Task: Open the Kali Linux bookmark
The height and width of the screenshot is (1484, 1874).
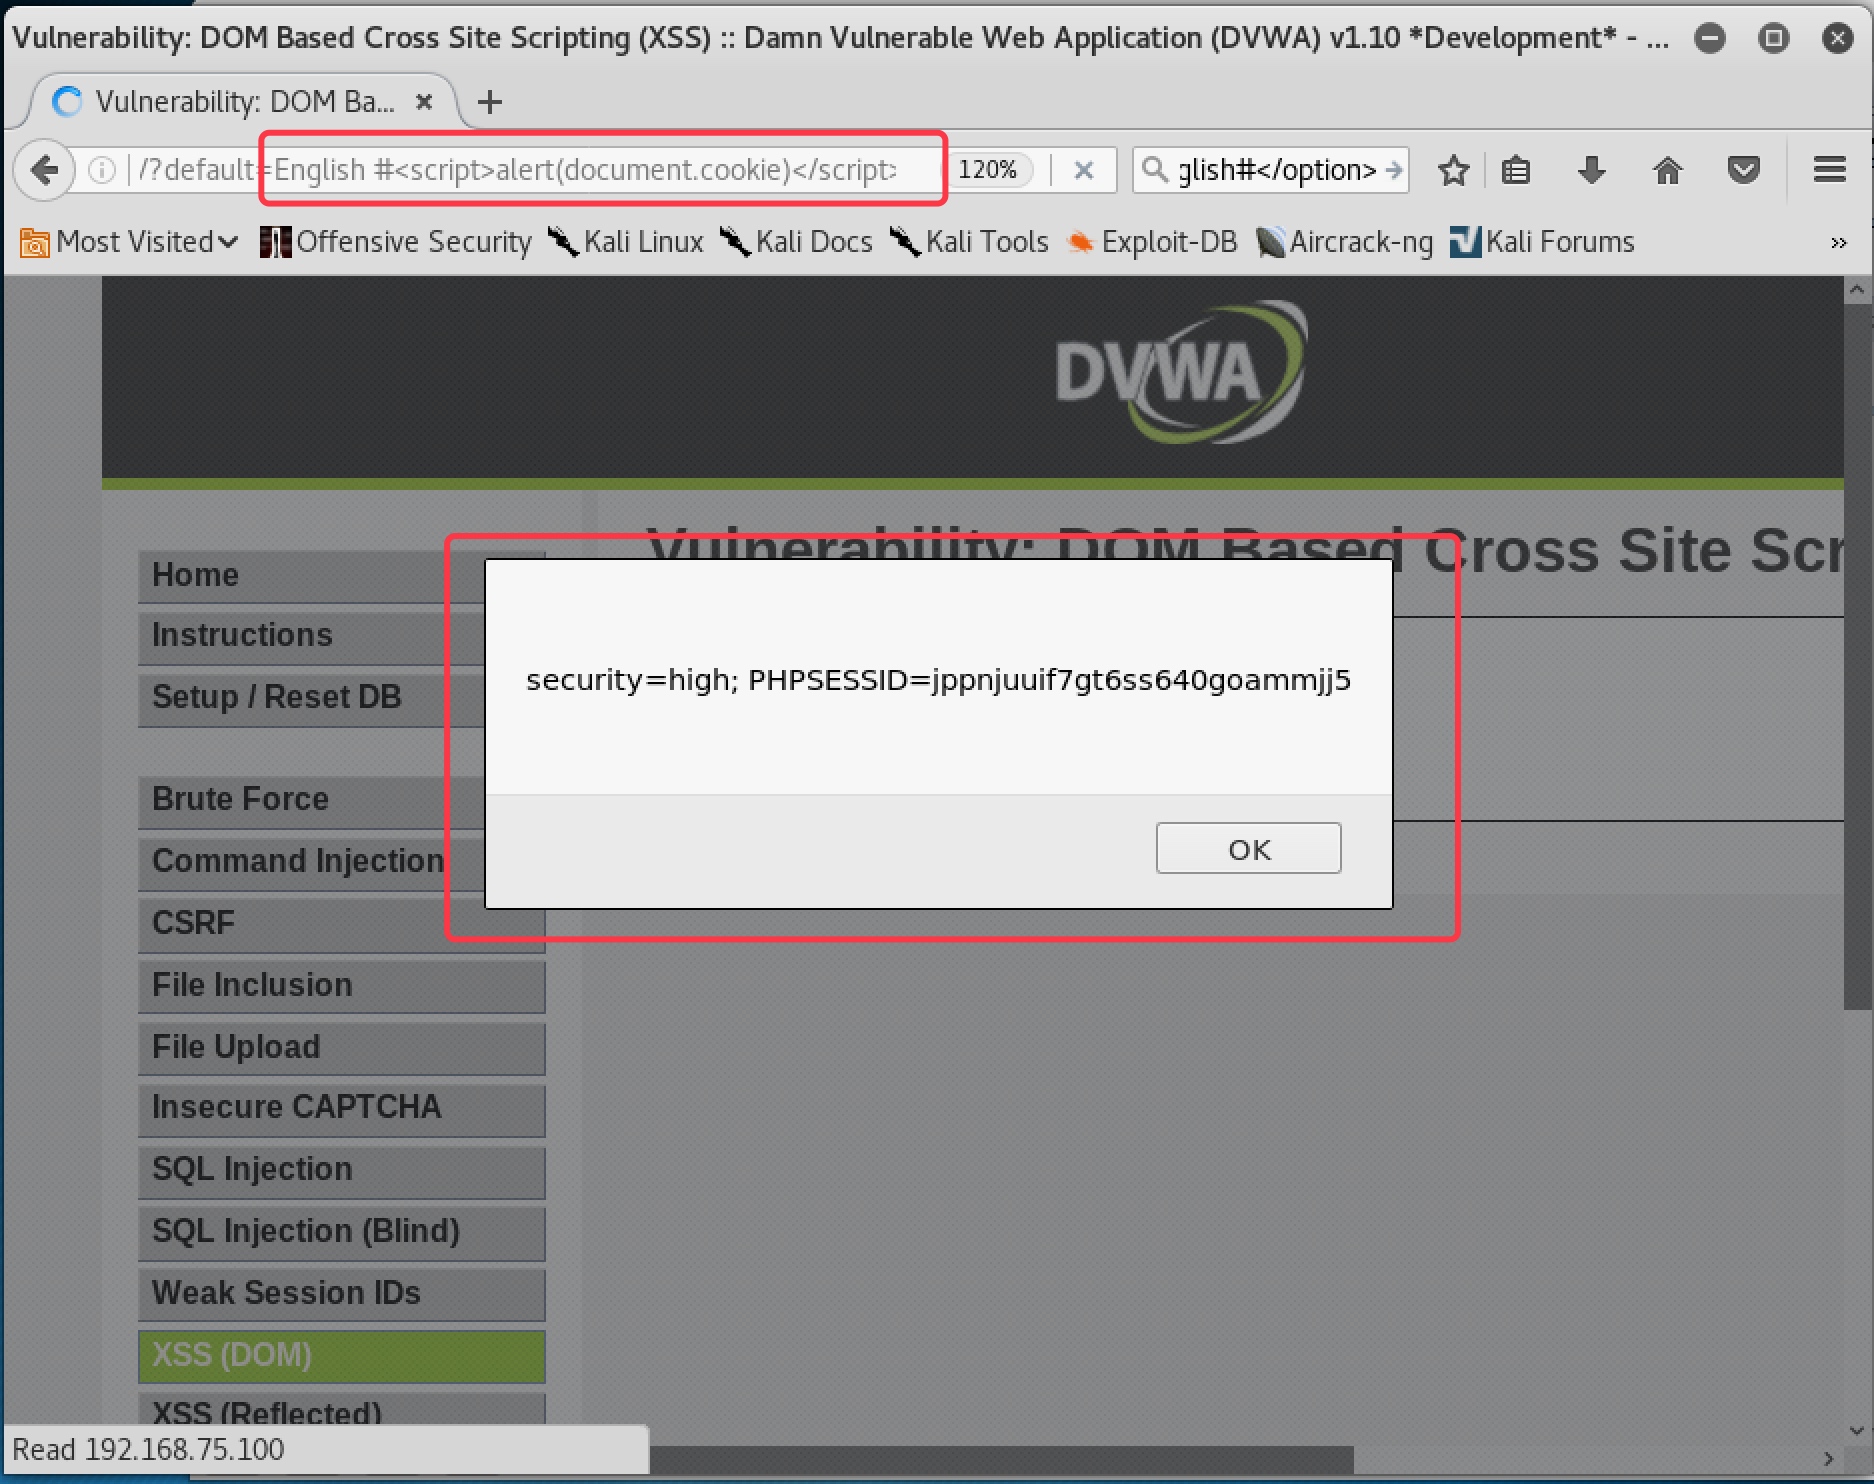Action: [626, 242]
